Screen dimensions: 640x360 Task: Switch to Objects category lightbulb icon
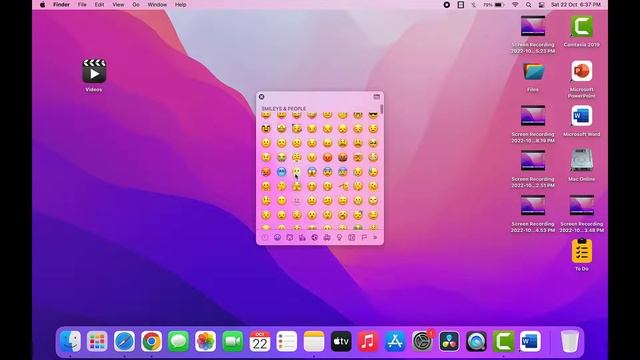click(x=339, y=237)
